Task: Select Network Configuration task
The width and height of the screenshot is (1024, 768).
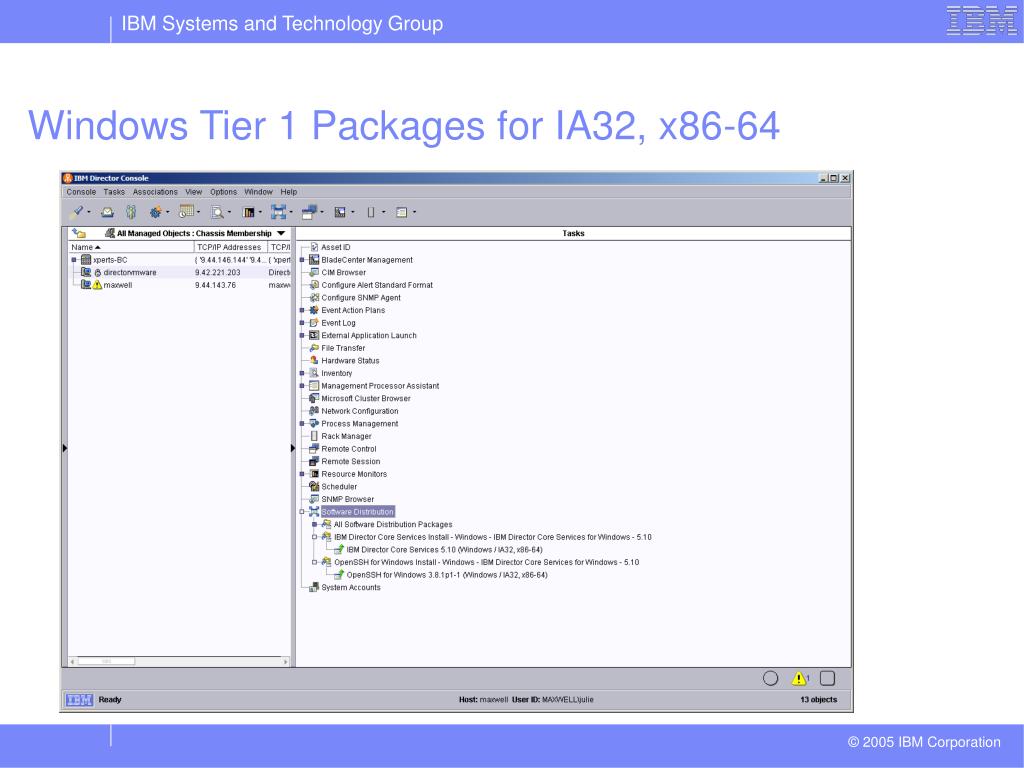Action: [x=359, y=411]
